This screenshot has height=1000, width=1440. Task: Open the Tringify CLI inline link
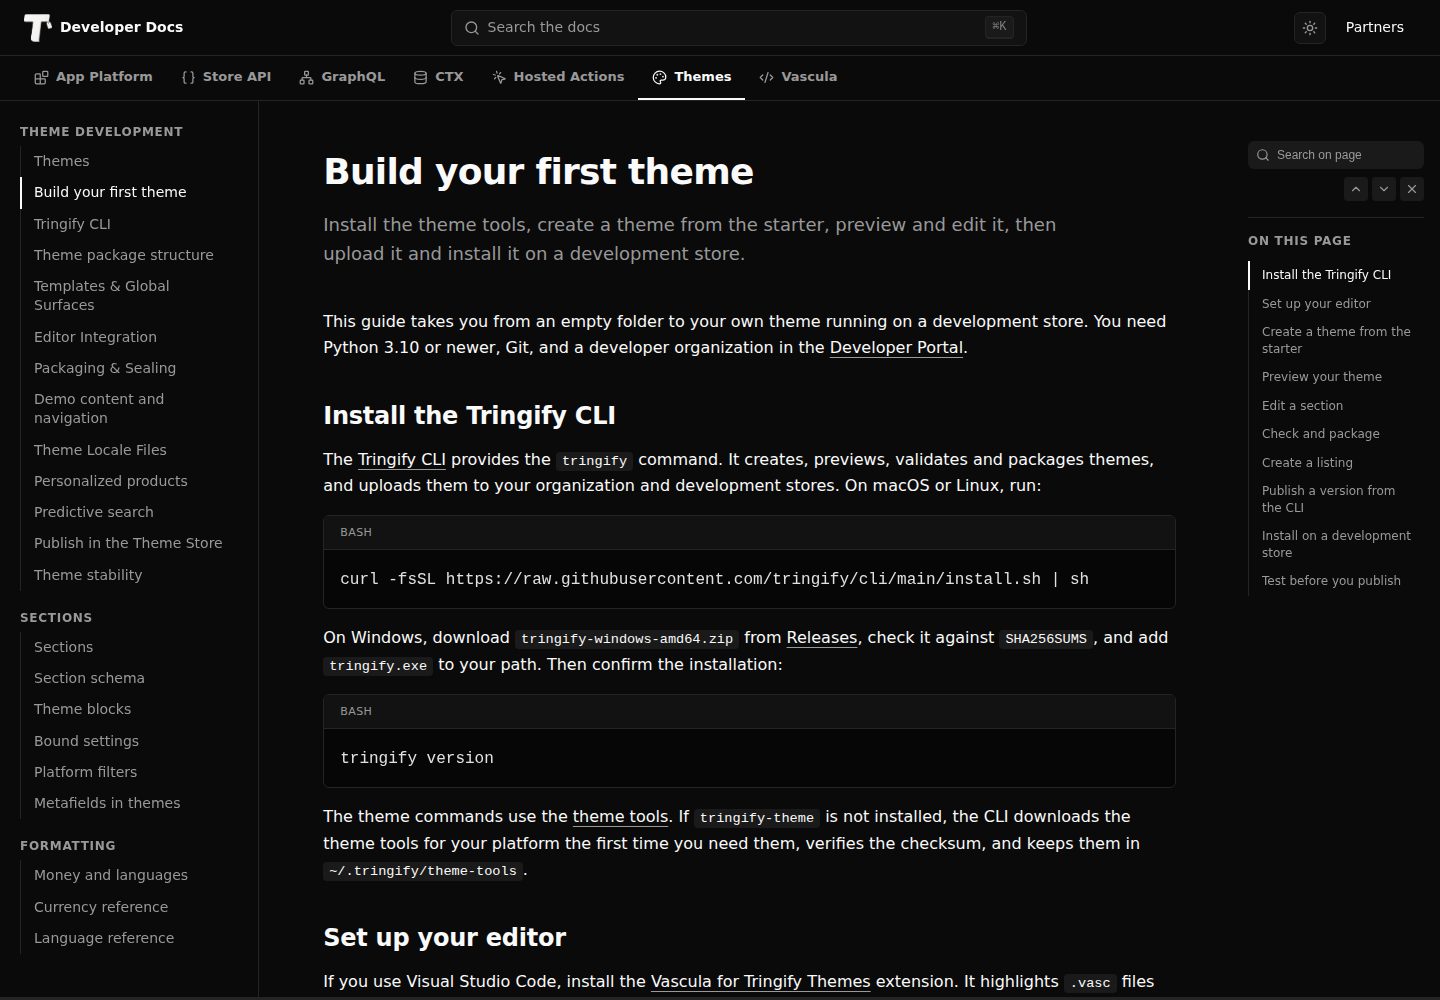pyautogui.click(x=402, y=460)
